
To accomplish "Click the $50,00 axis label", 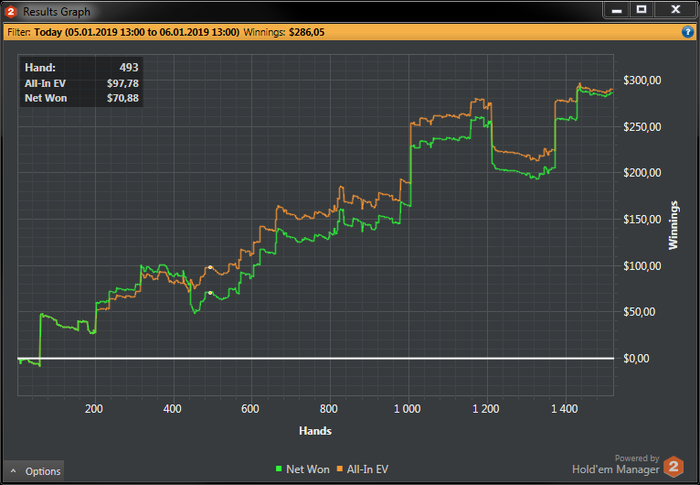I will click(x=639, y=312).
